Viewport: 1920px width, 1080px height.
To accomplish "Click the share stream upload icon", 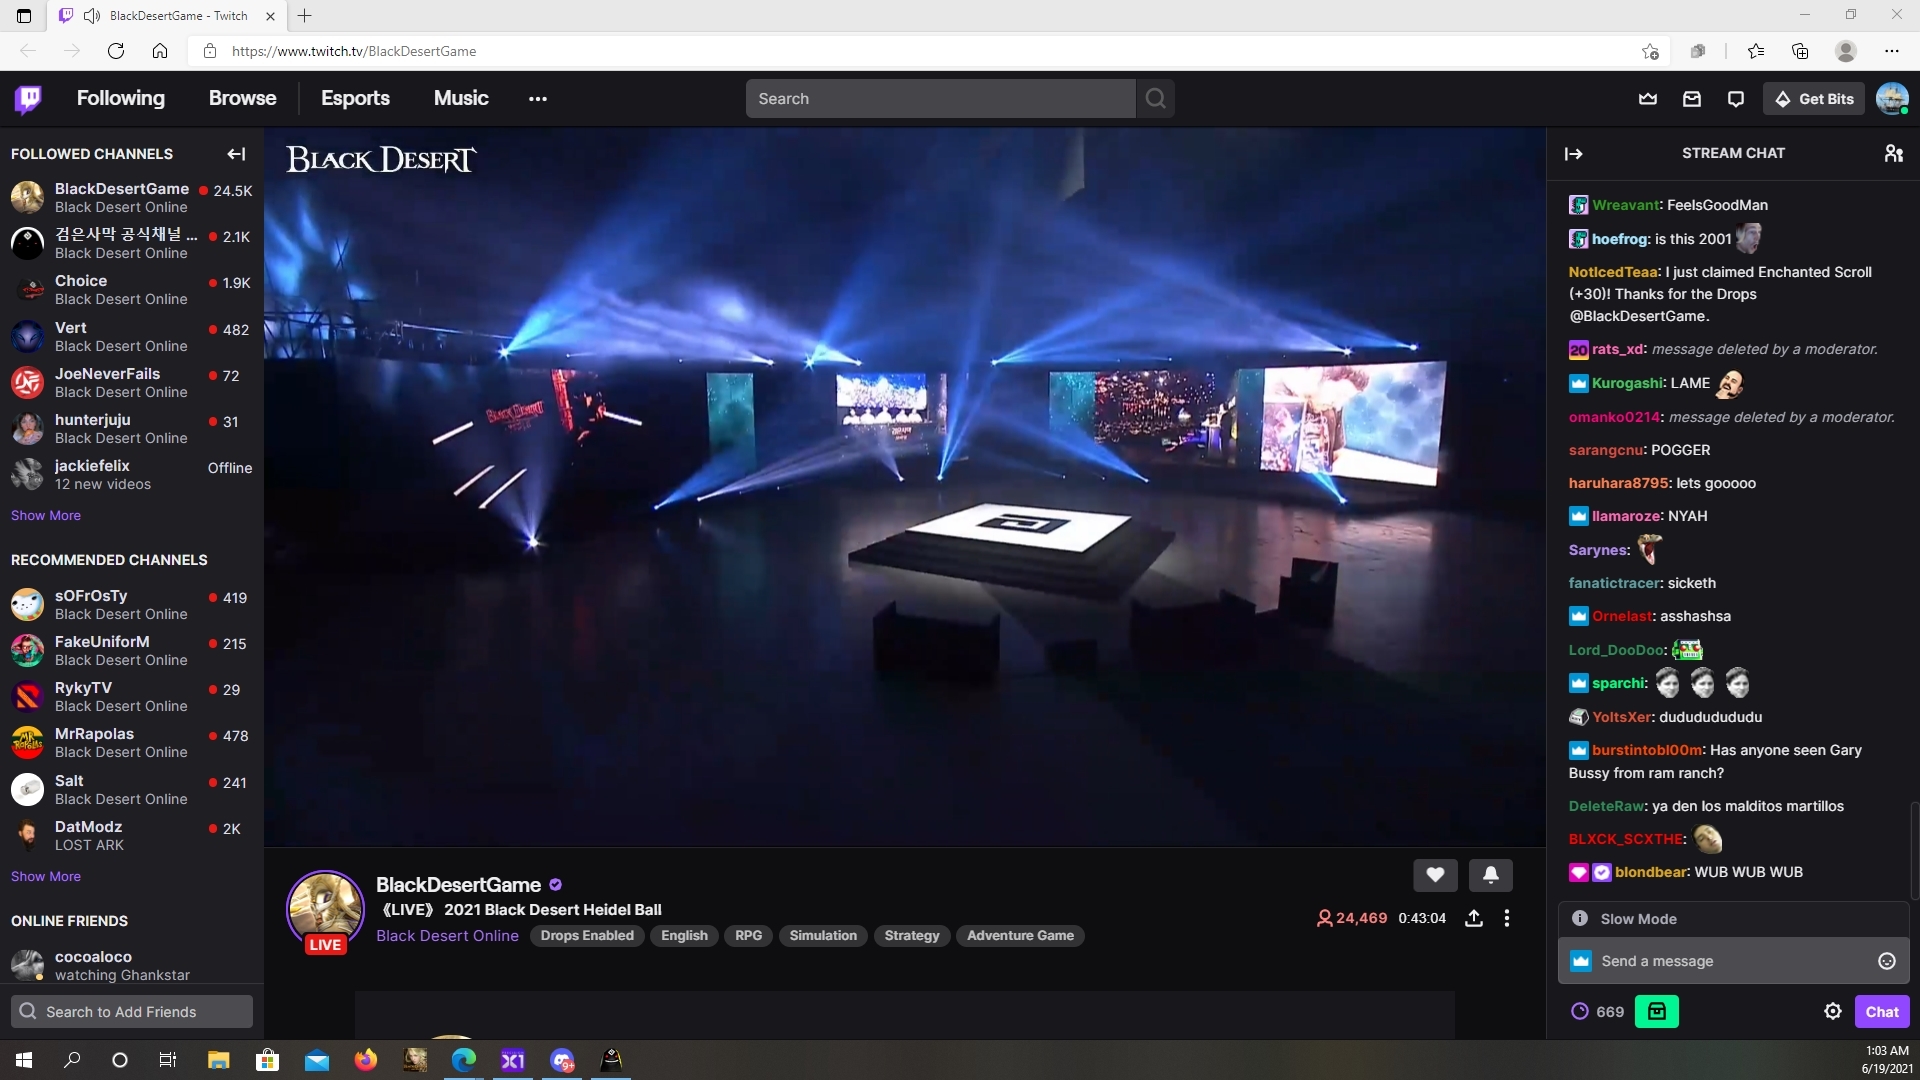I will [1474, 918].
